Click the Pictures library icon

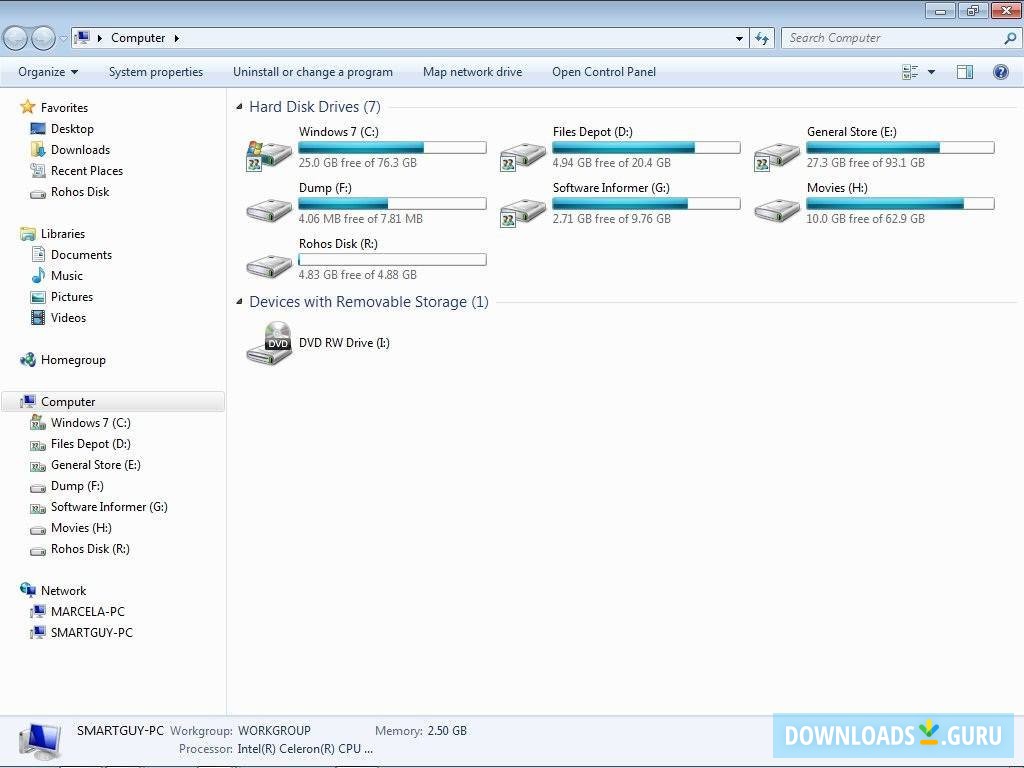tap(39, 296)
